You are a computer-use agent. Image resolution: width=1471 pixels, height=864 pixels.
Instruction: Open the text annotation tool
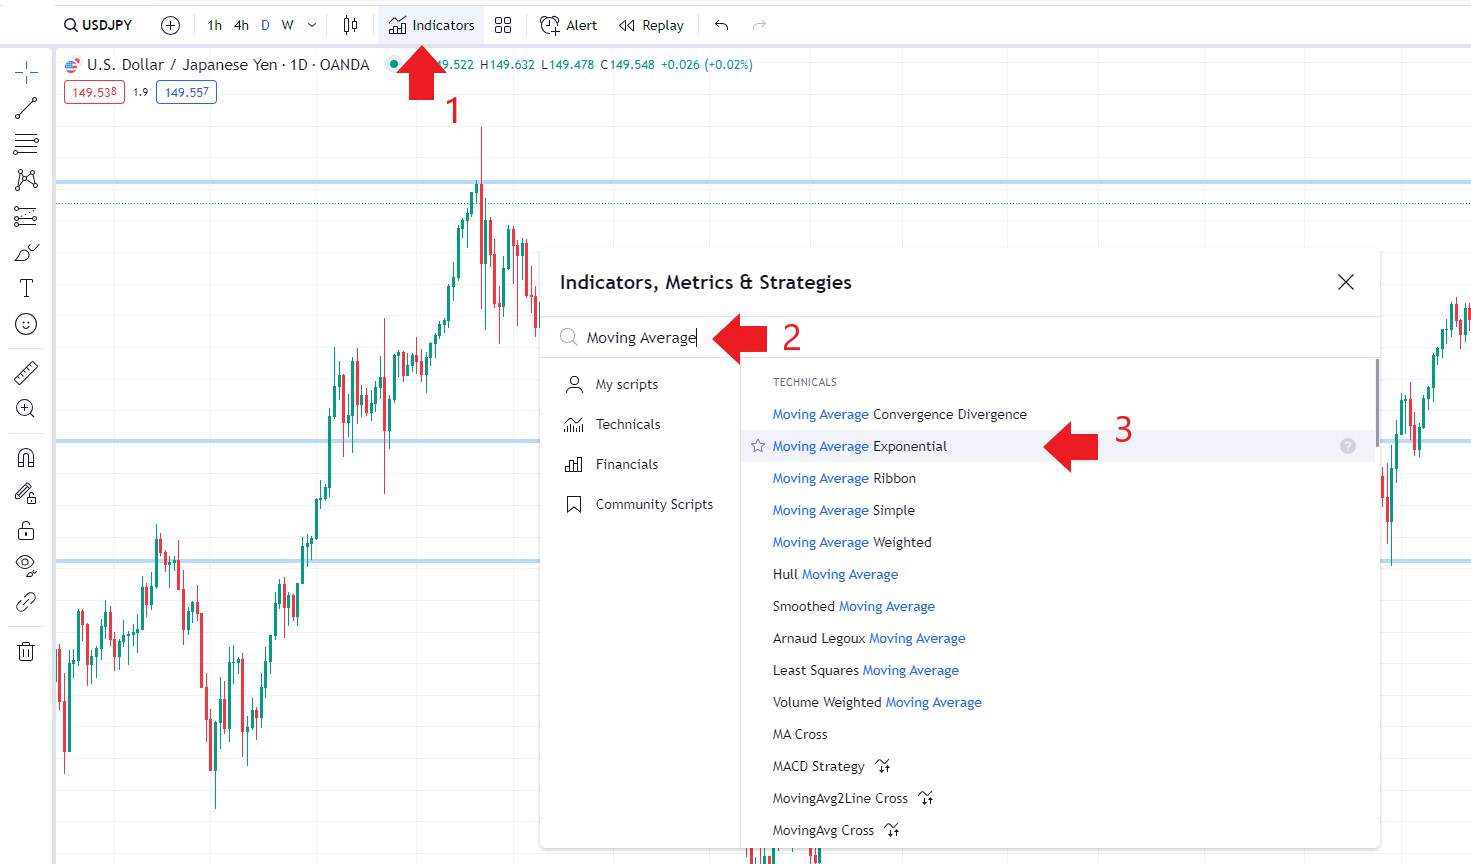click(26, 287)
